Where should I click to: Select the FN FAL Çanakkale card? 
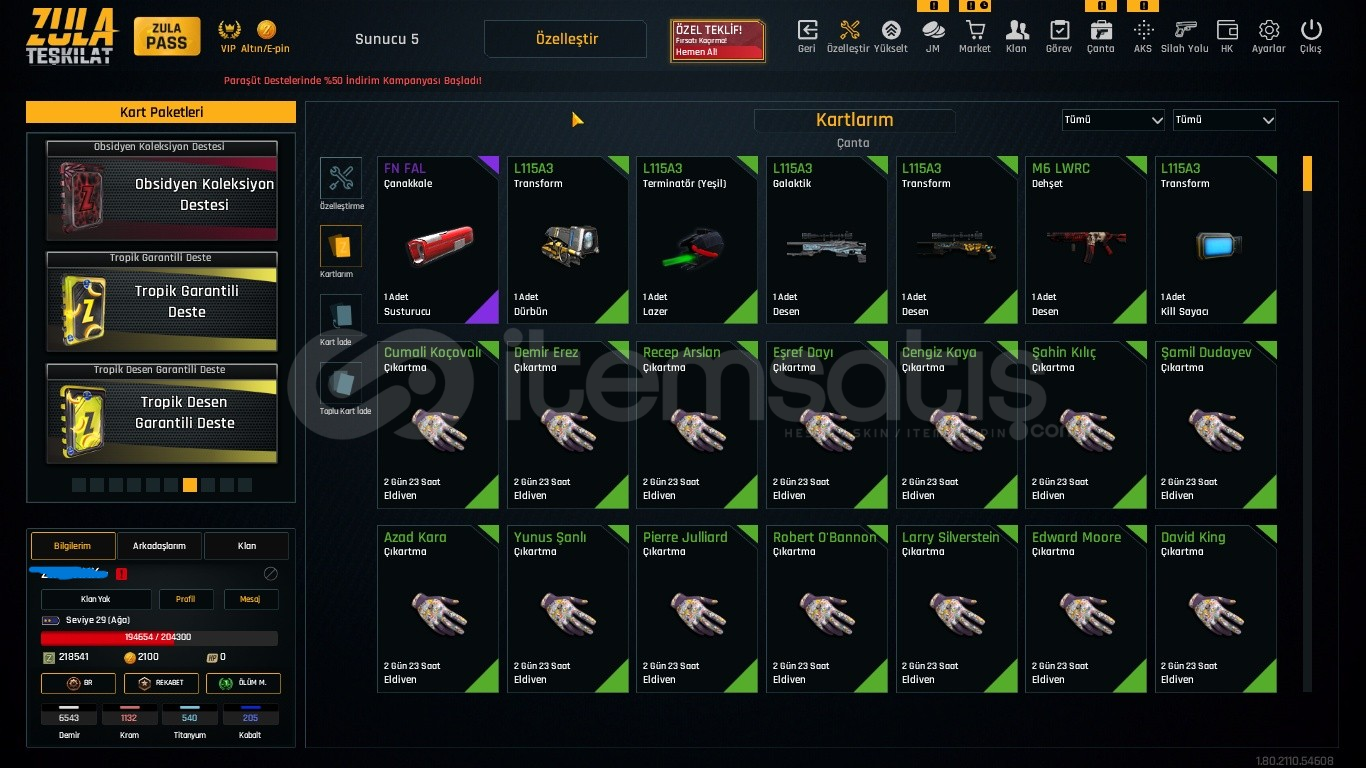(x=438, y=240)
